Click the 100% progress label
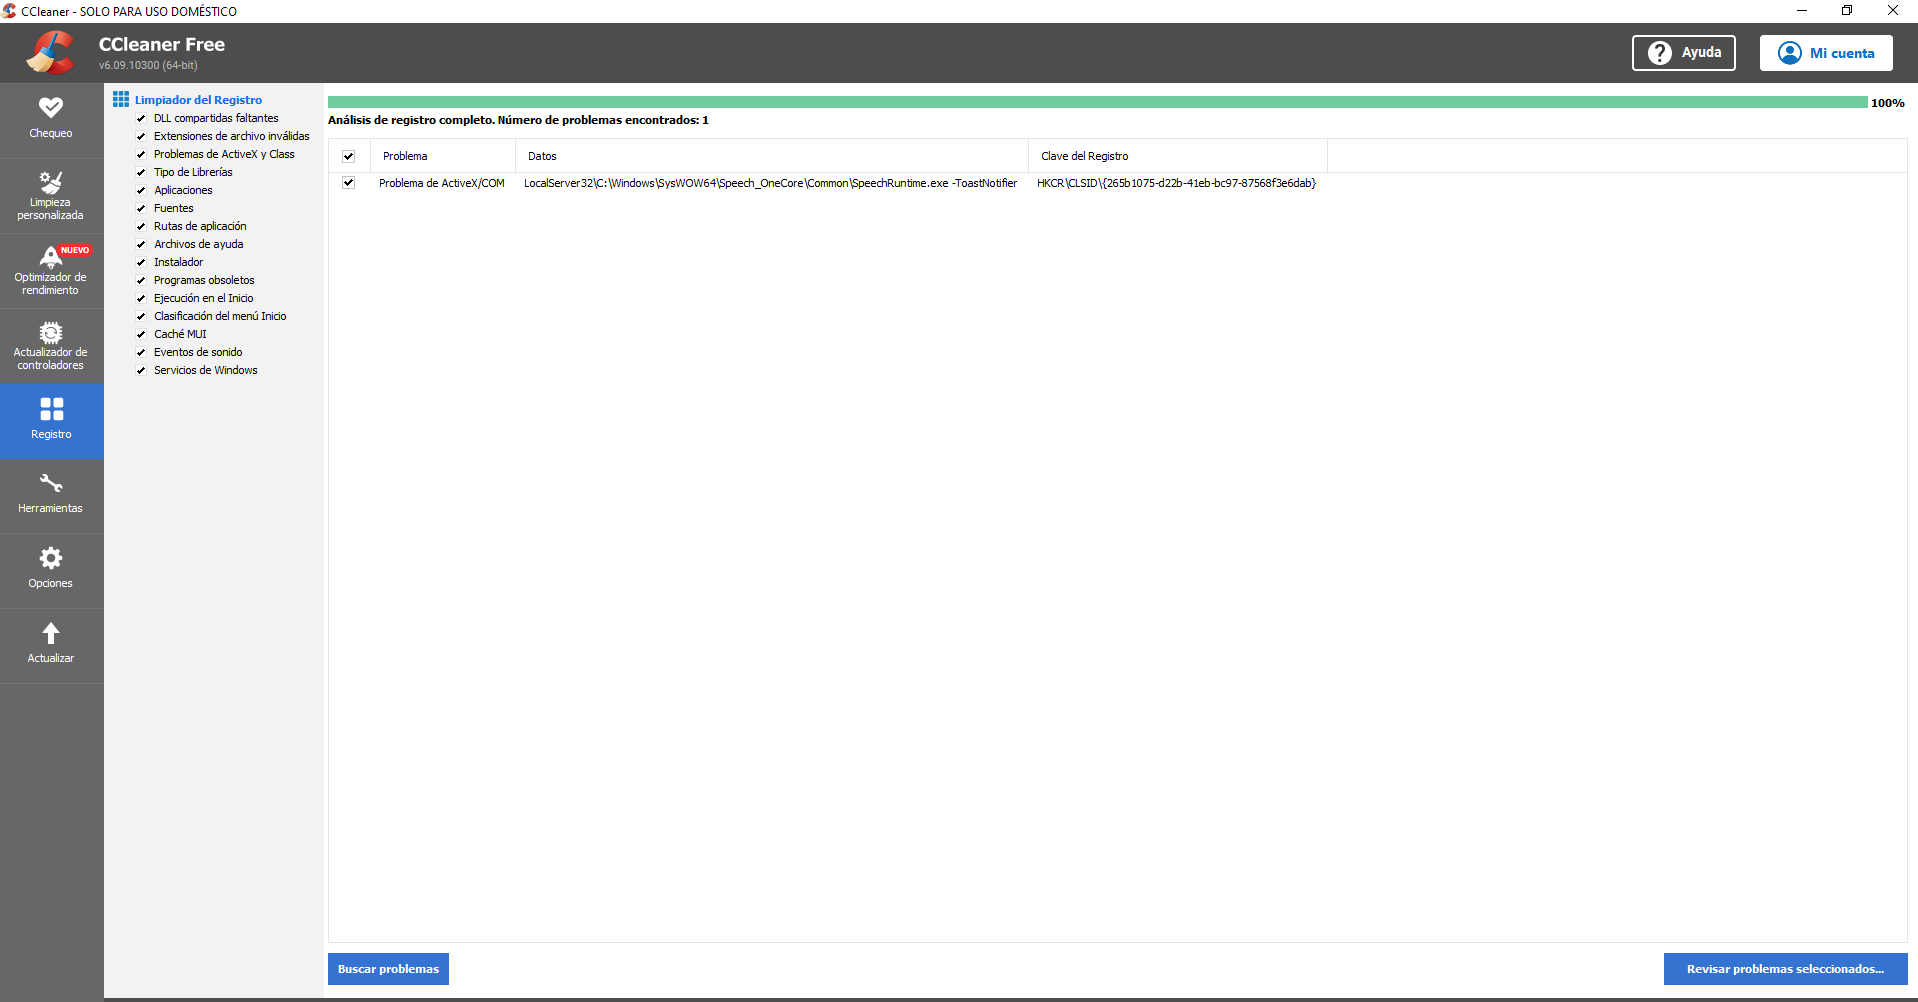1918x1002 pixels. pyautogui.click(x=1888, y=103)
